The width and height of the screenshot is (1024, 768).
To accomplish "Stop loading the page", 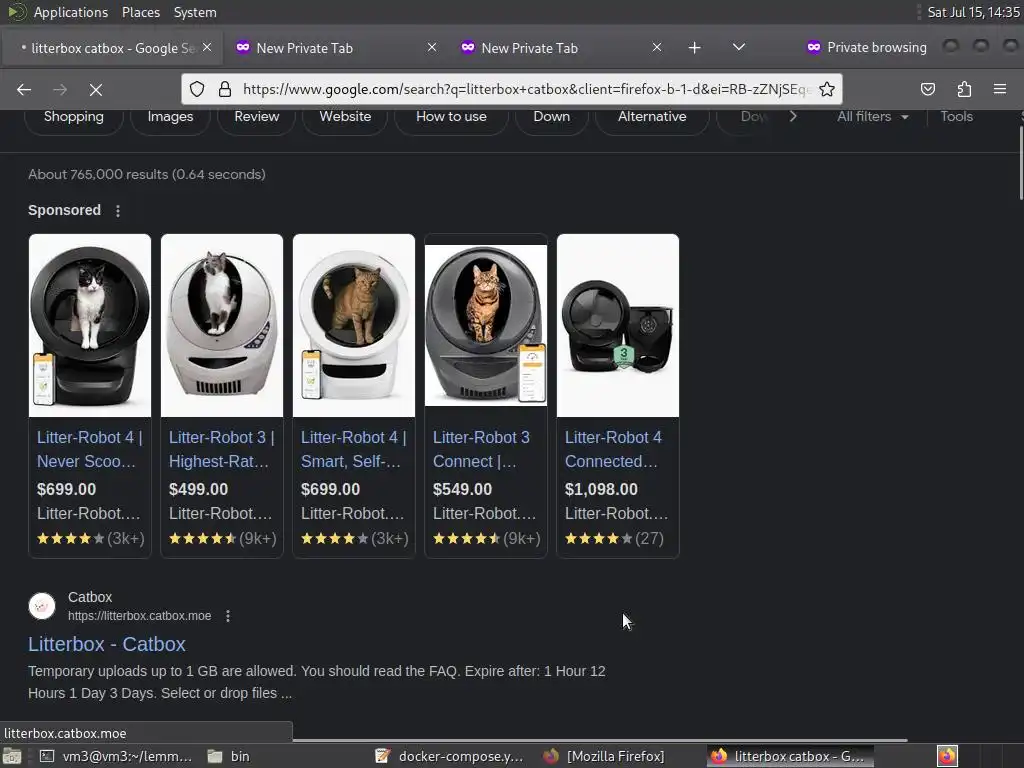I will (x=95, y=89).
